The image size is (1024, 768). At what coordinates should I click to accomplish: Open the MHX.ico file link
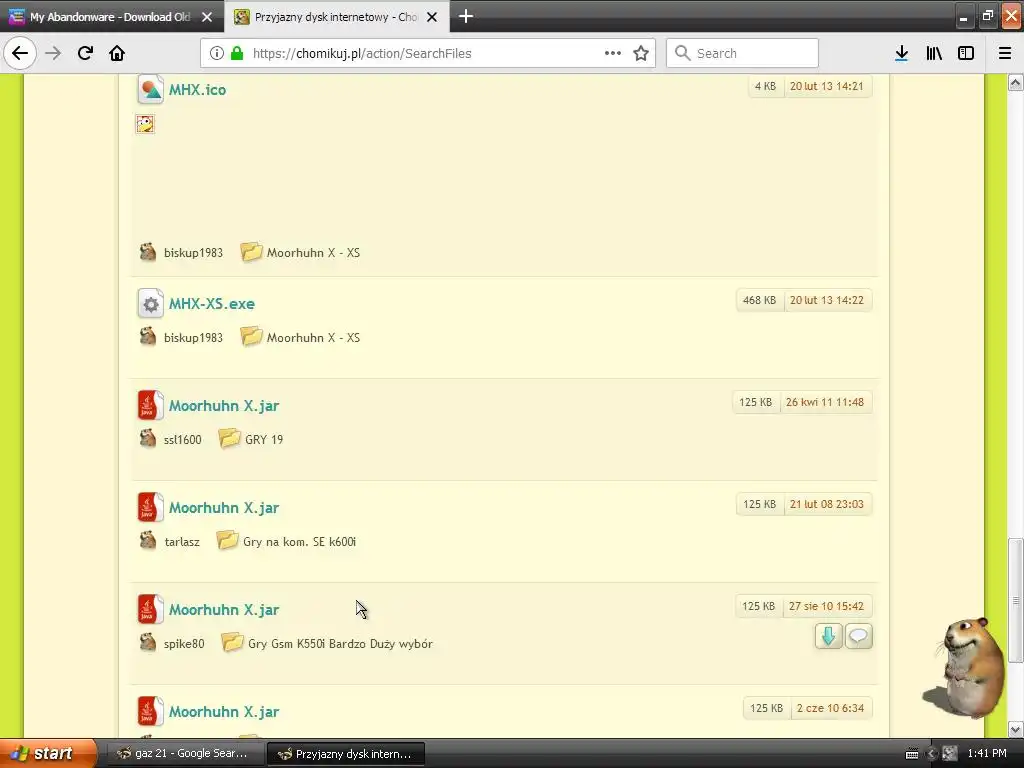[x=197, y=89]
